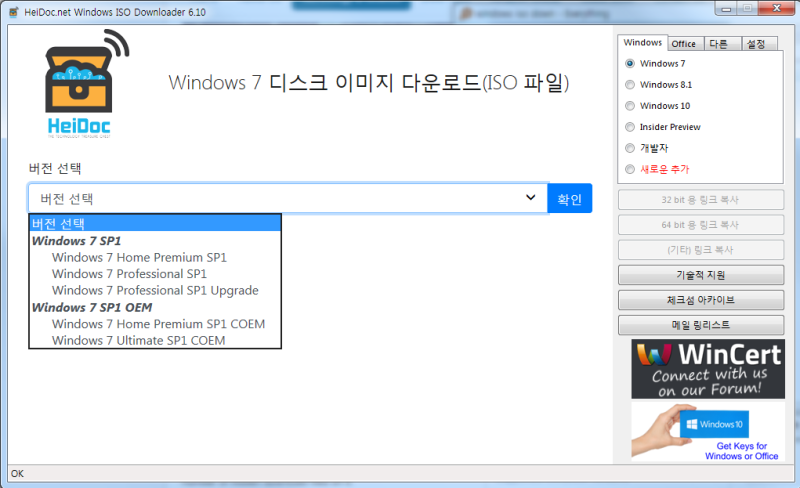Switch to the Windows tab
Image resolution: width=800 pixels, height=488 pixels.
pyautogui.click(x=642, y=42)
